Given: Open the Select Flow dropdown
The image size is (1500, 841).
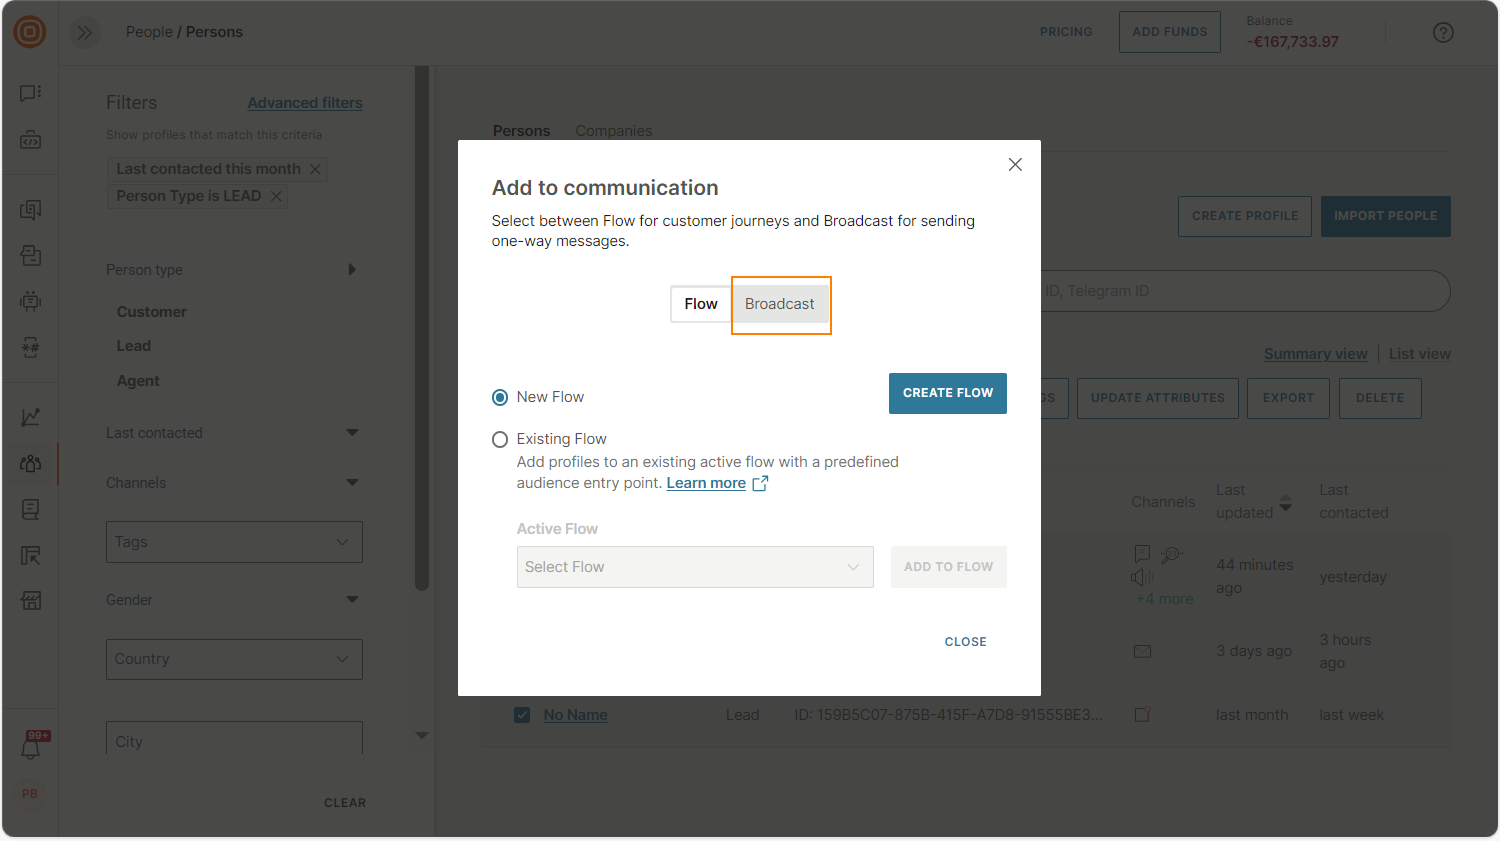Looking at the screenshot, I should click(695, 567).
